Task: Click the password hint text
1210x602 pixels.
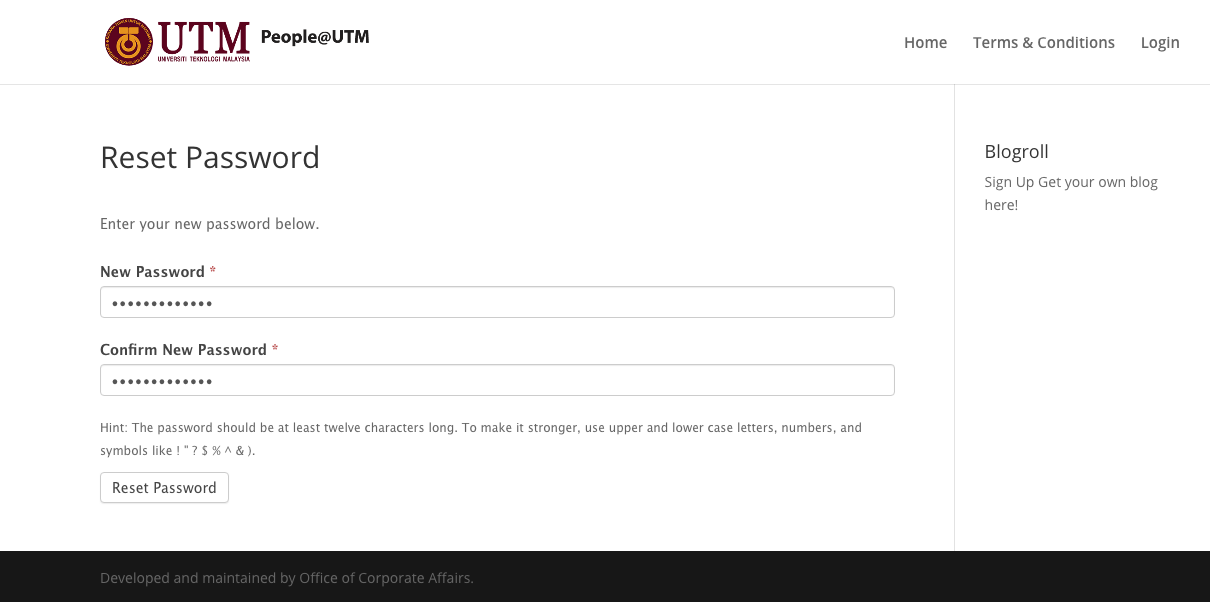Action: pyautogui.click(x=481, y=439)
